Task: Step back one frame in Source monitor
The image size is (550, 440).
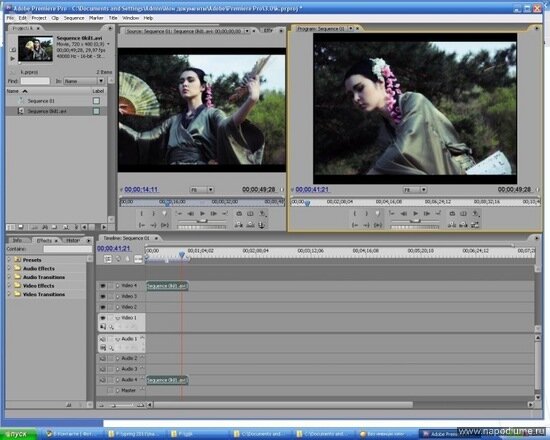Action: click(190, 213)
